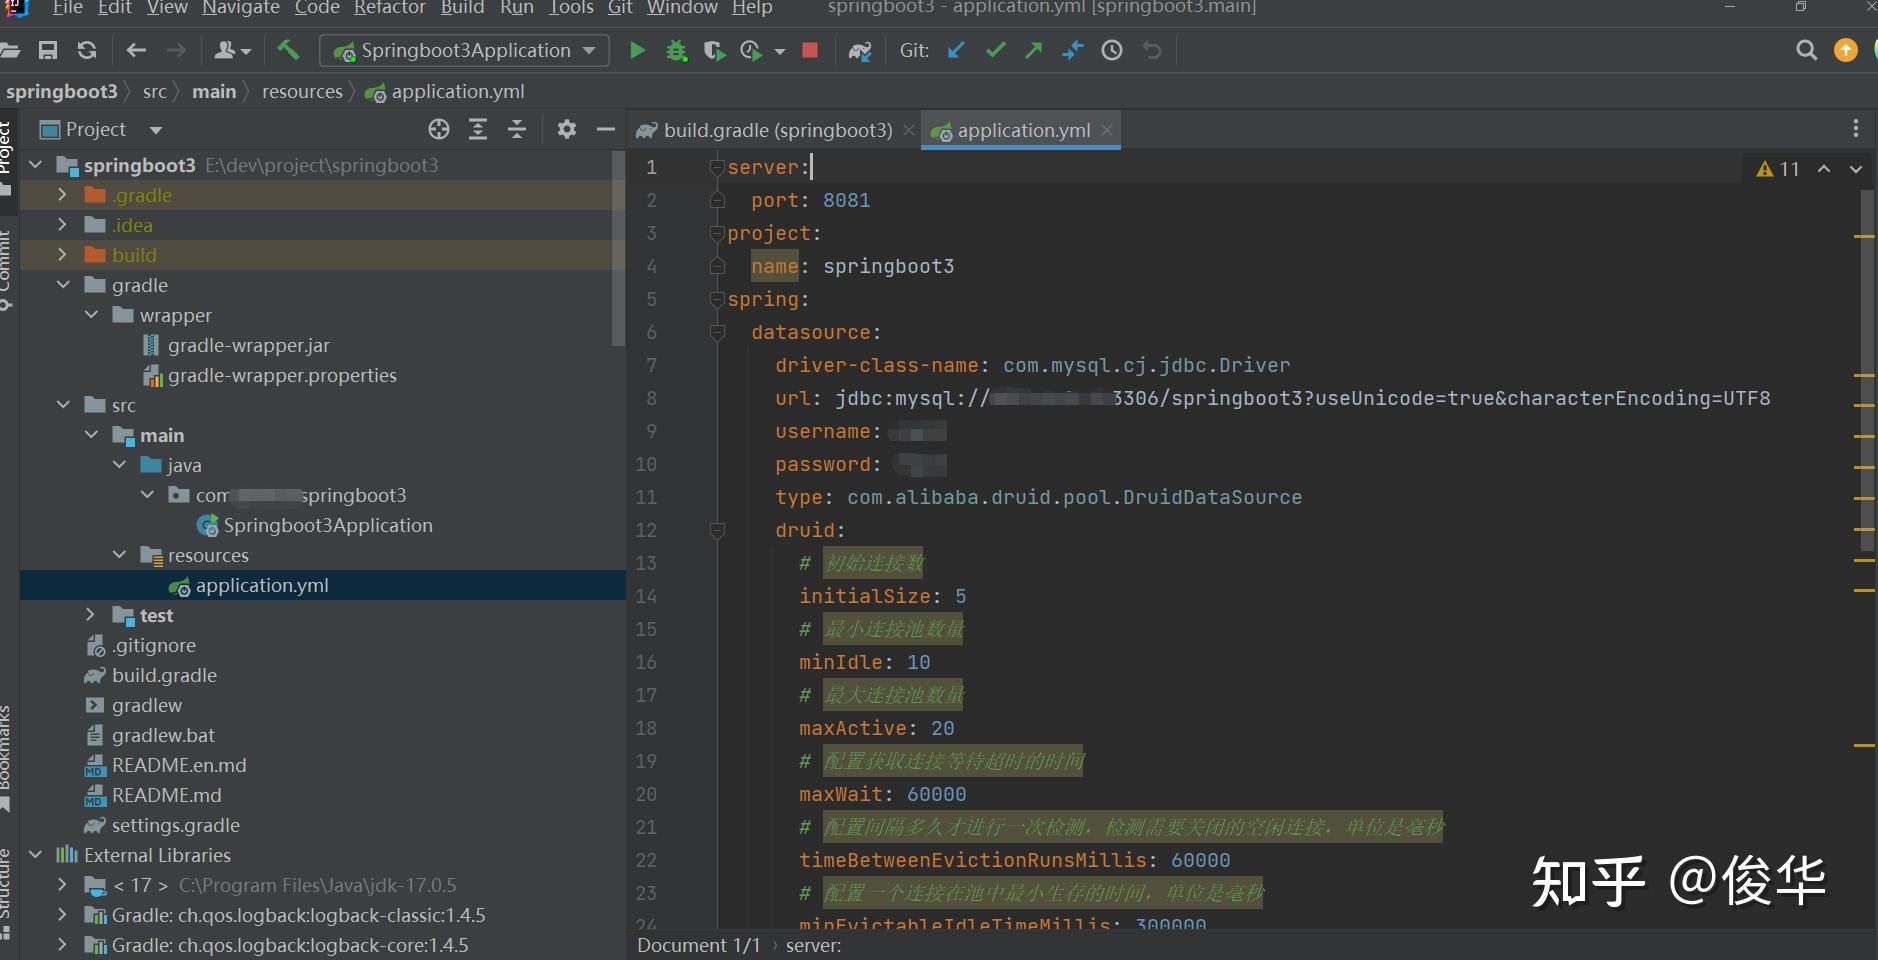The height and width of the screenshot is (960, 1878).
Task: Hide the Project tool window
Action: tap(605, 129)
